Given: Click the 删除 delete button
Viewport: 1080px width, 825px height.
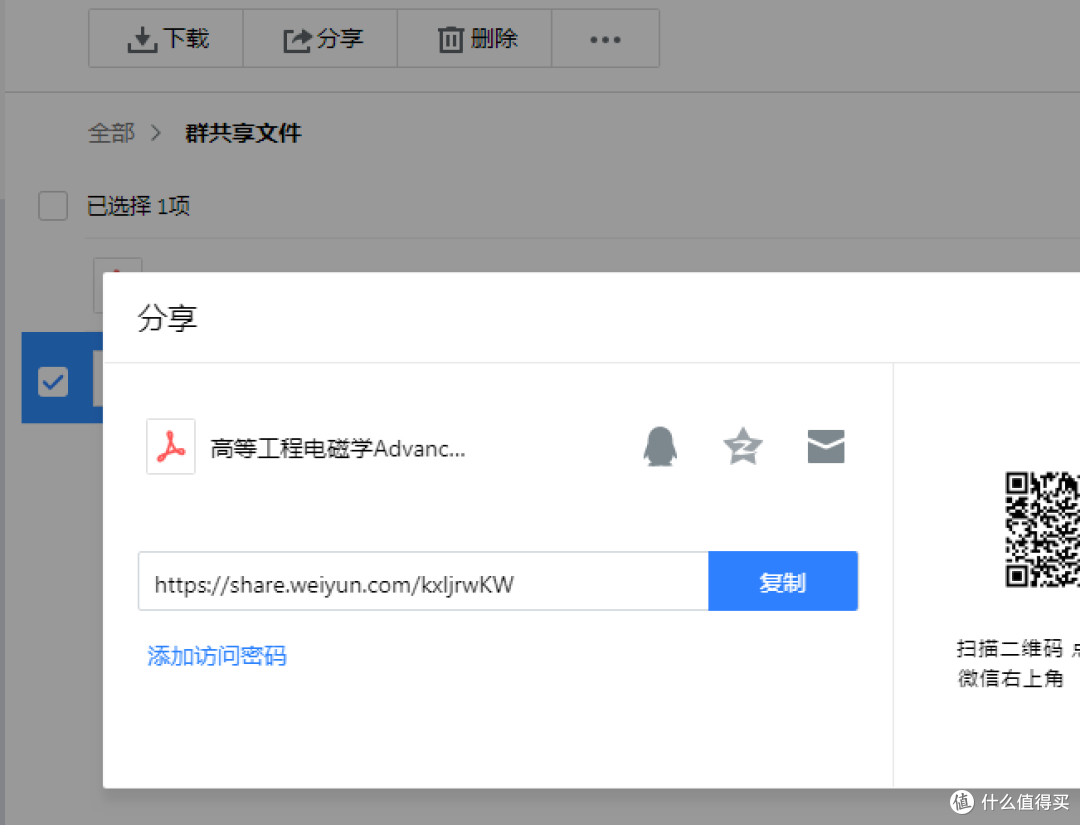Looking at the screenshot, I should click(475, 39).
